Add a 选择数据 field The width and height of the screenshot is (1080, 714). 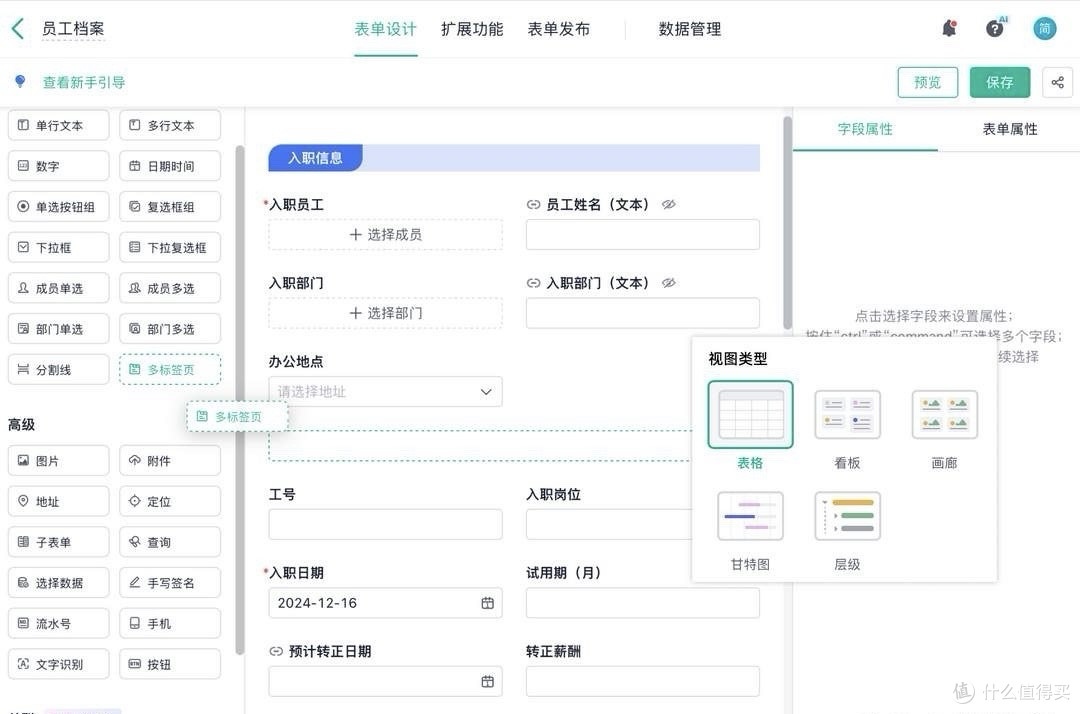59,582
